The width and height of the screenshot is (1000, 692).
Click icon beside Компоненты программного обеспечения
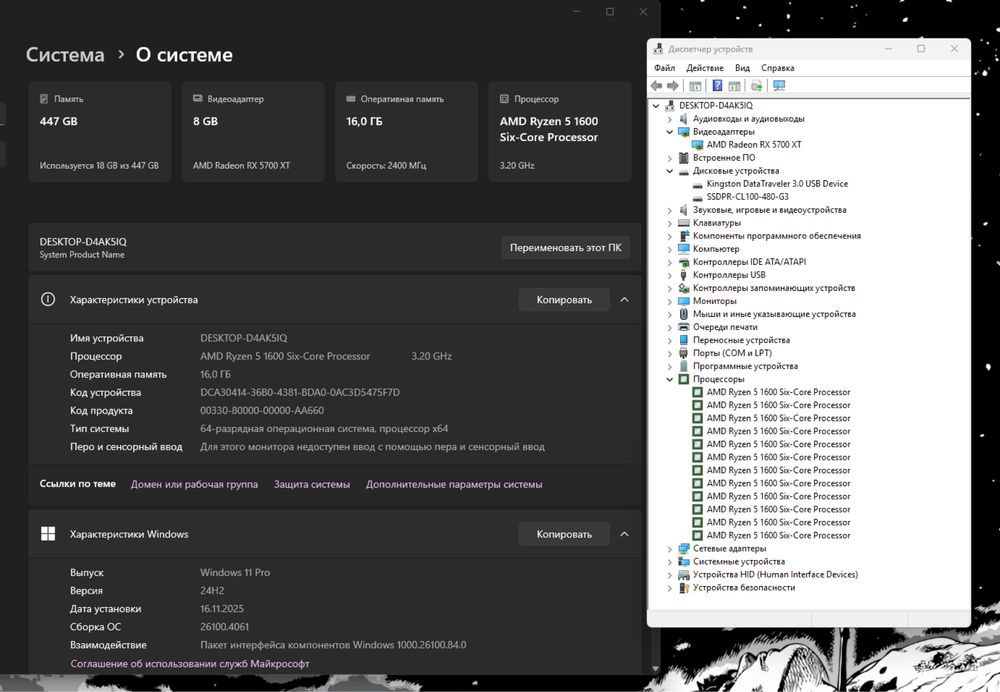pos(684,236)
